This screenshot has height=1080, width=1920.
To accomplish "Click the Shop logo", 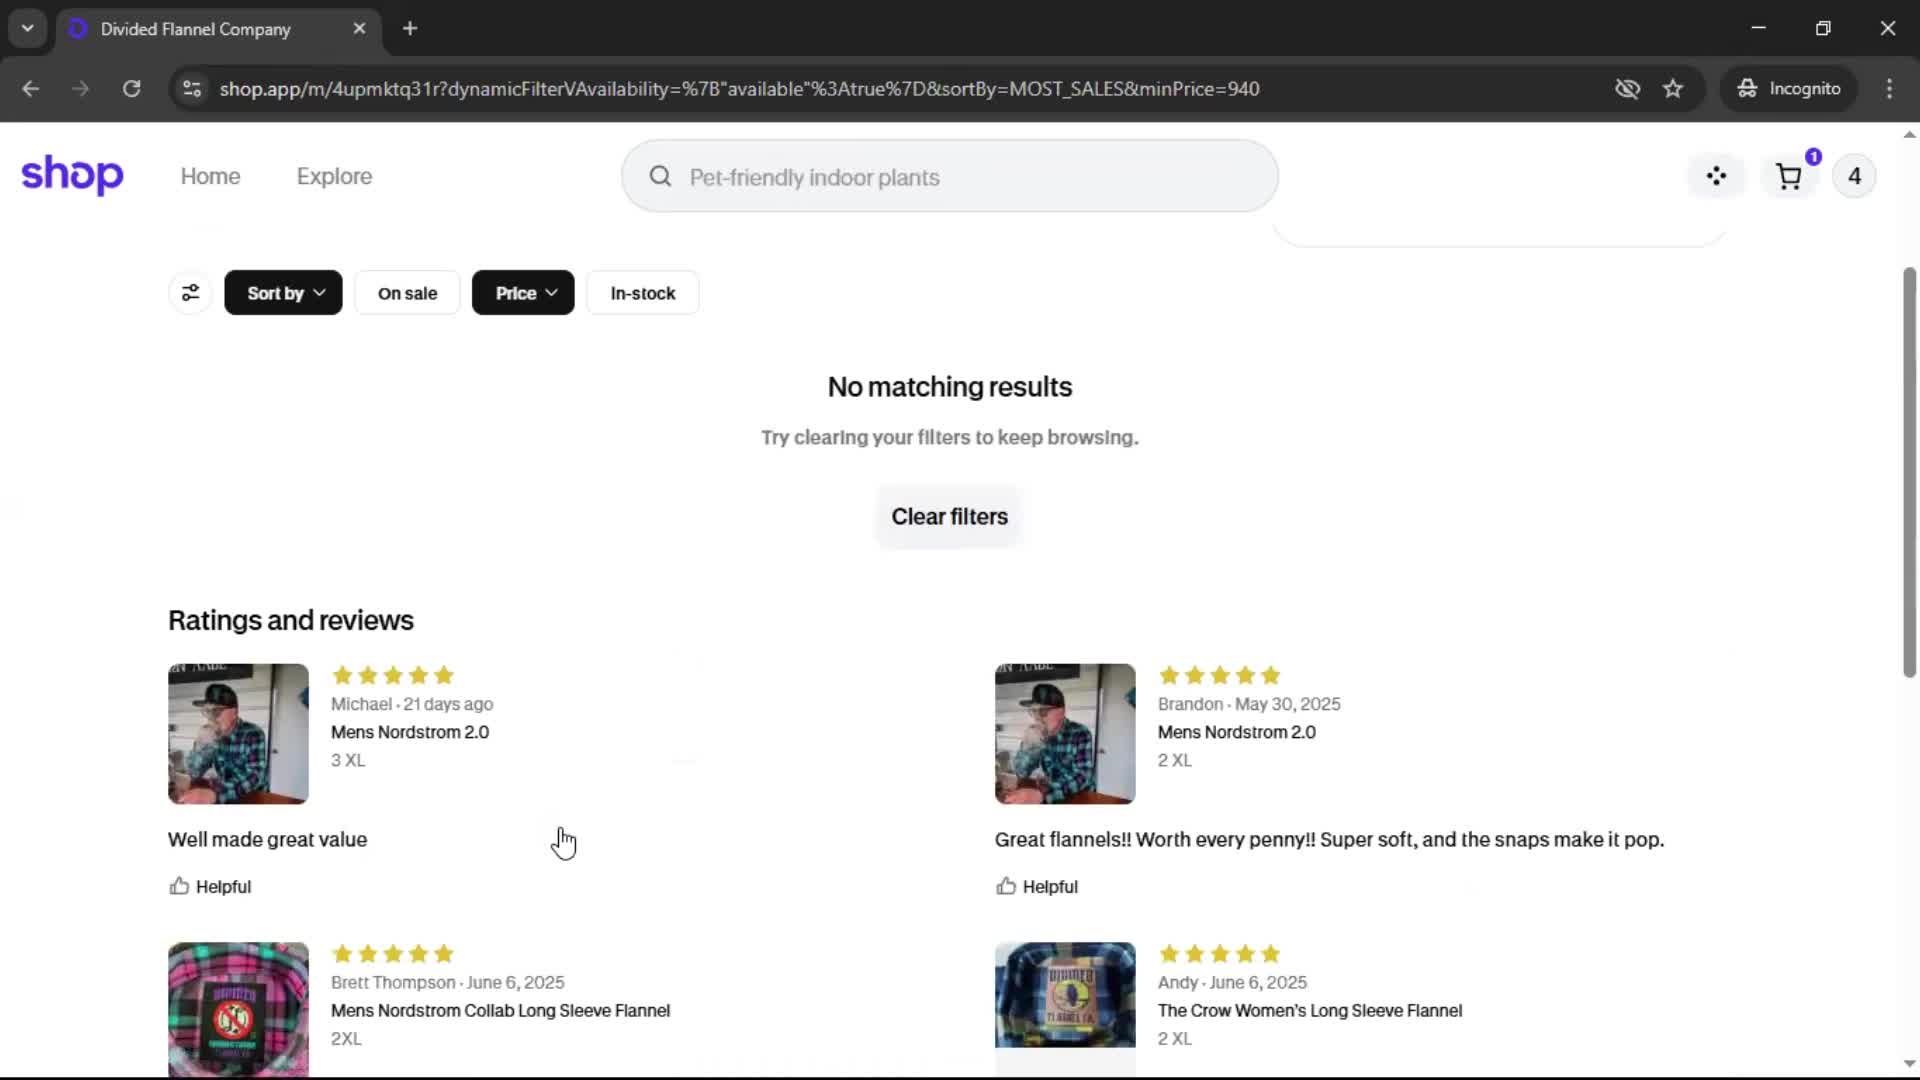I will 72,176.
